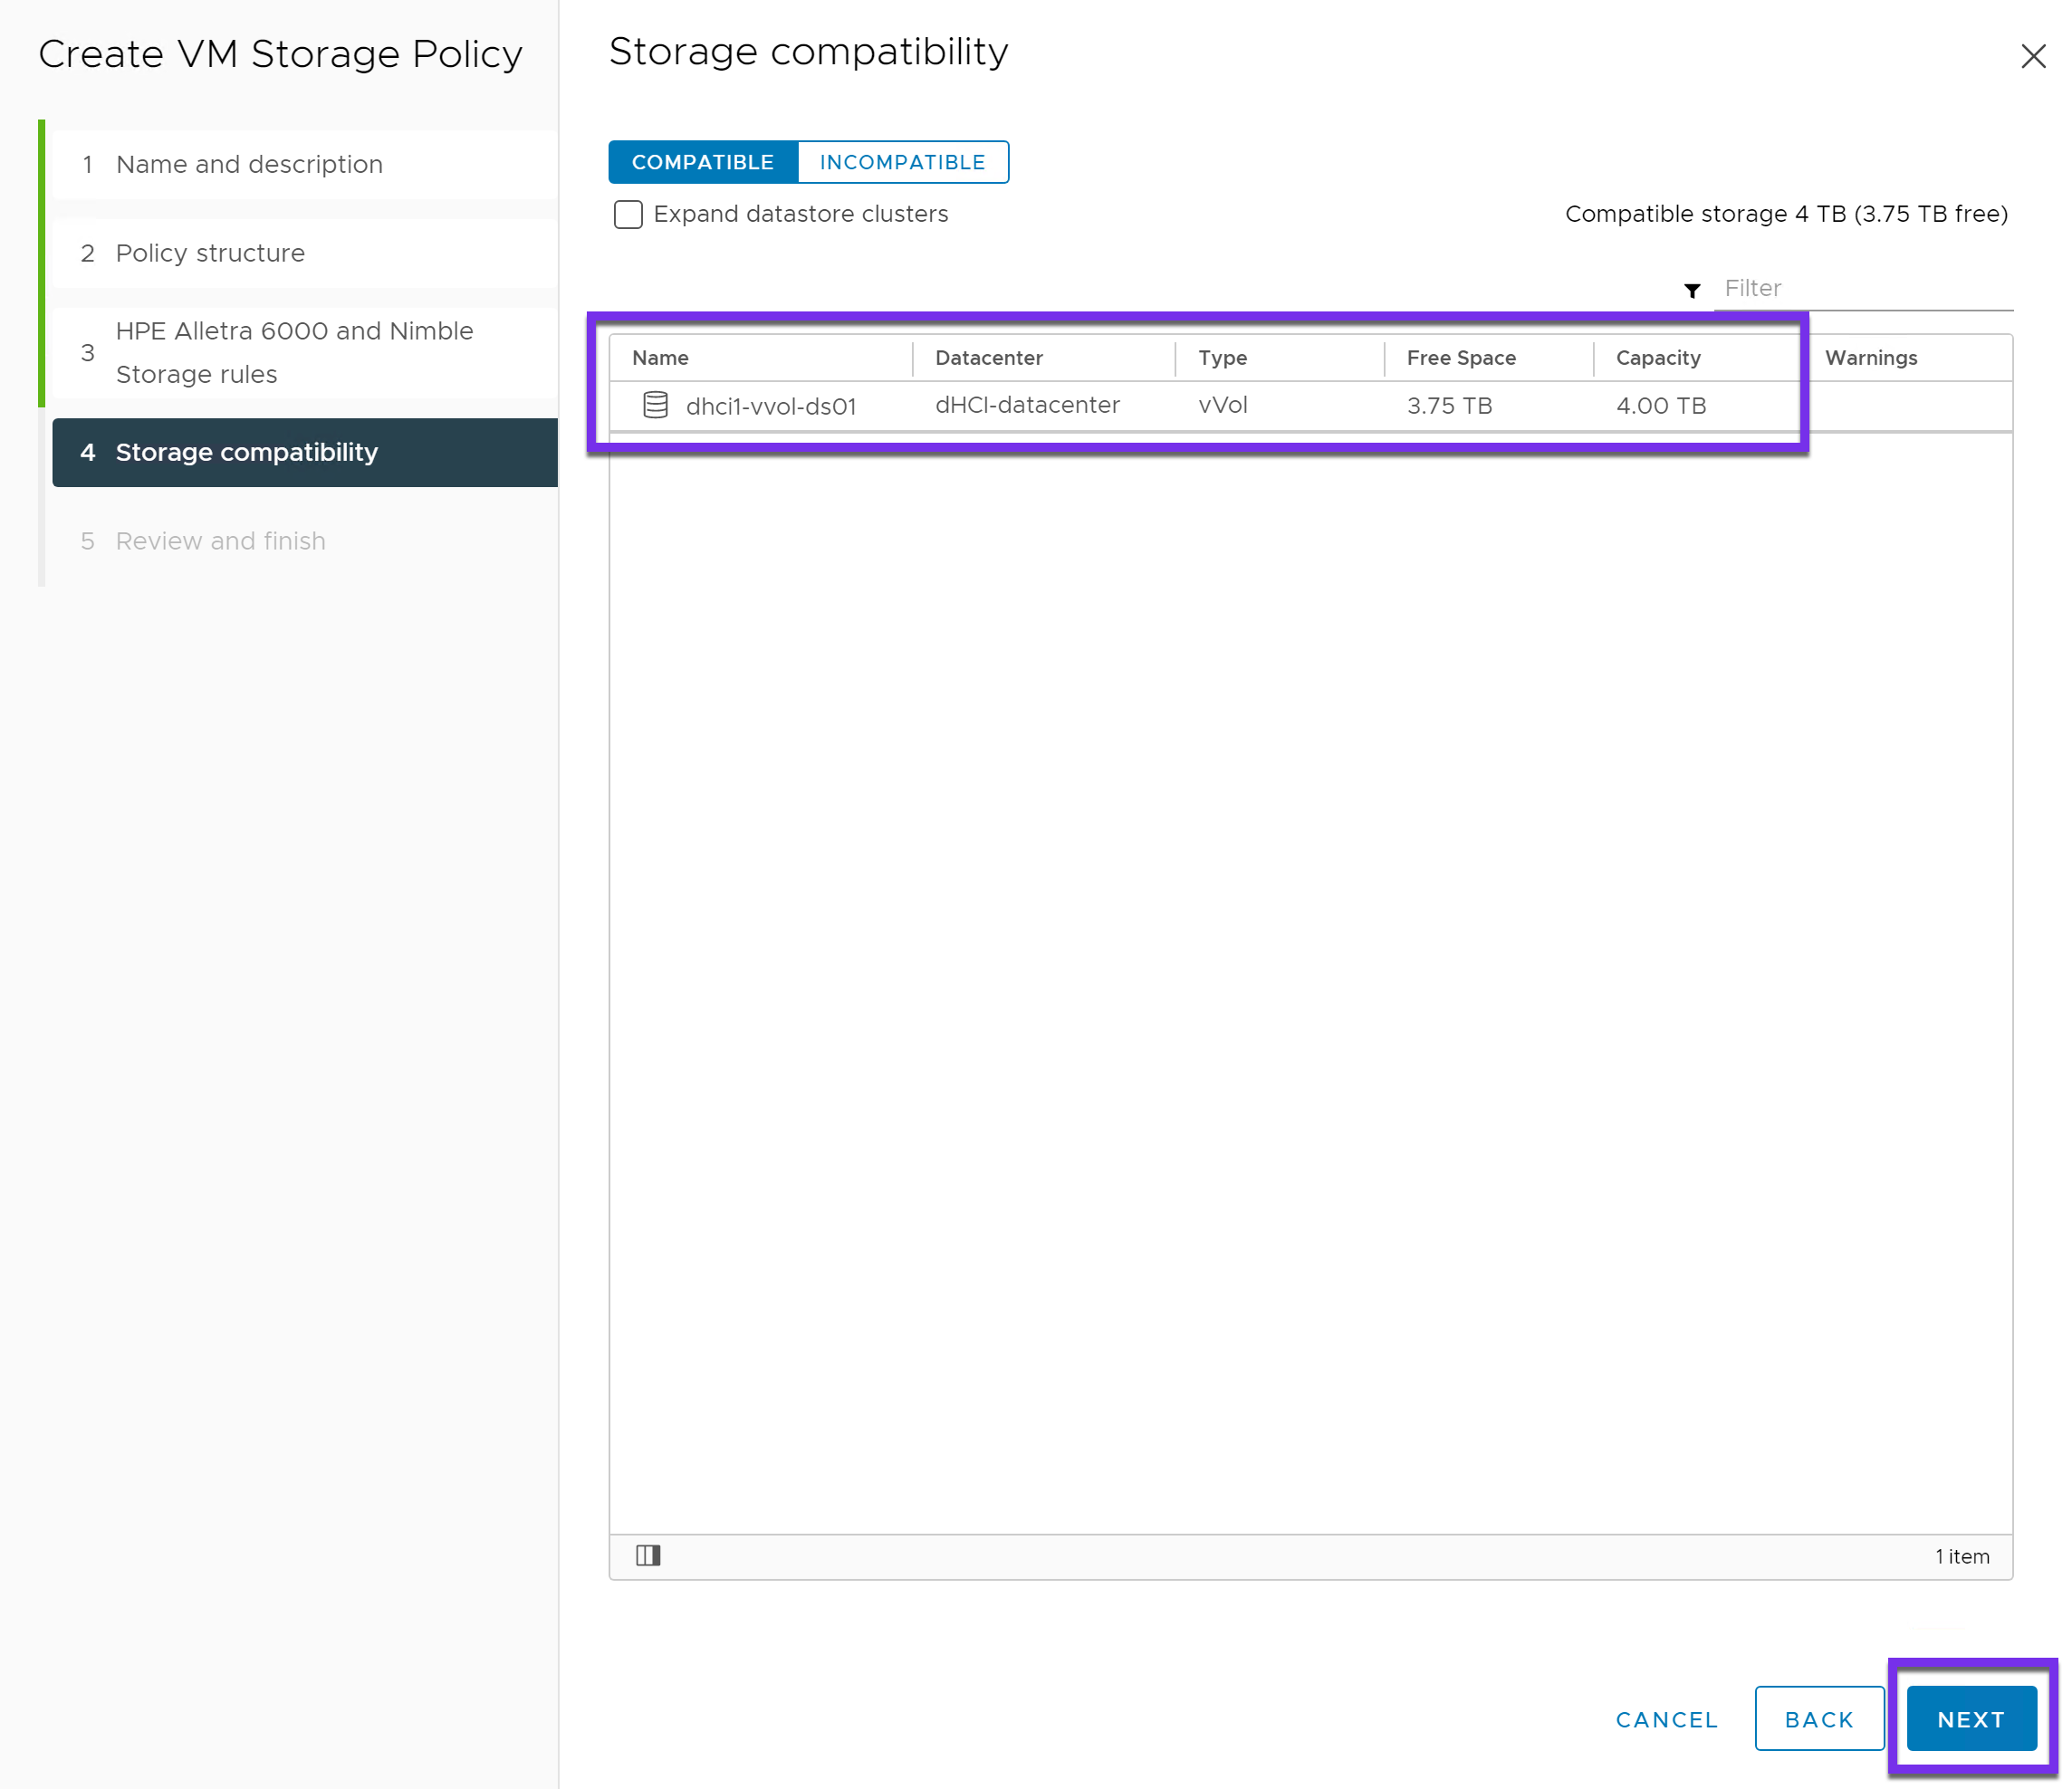The height and width of the screenshot is (1789, 2072).
Task: Sort by the Name column header
Action: click(x=660, y=358)
